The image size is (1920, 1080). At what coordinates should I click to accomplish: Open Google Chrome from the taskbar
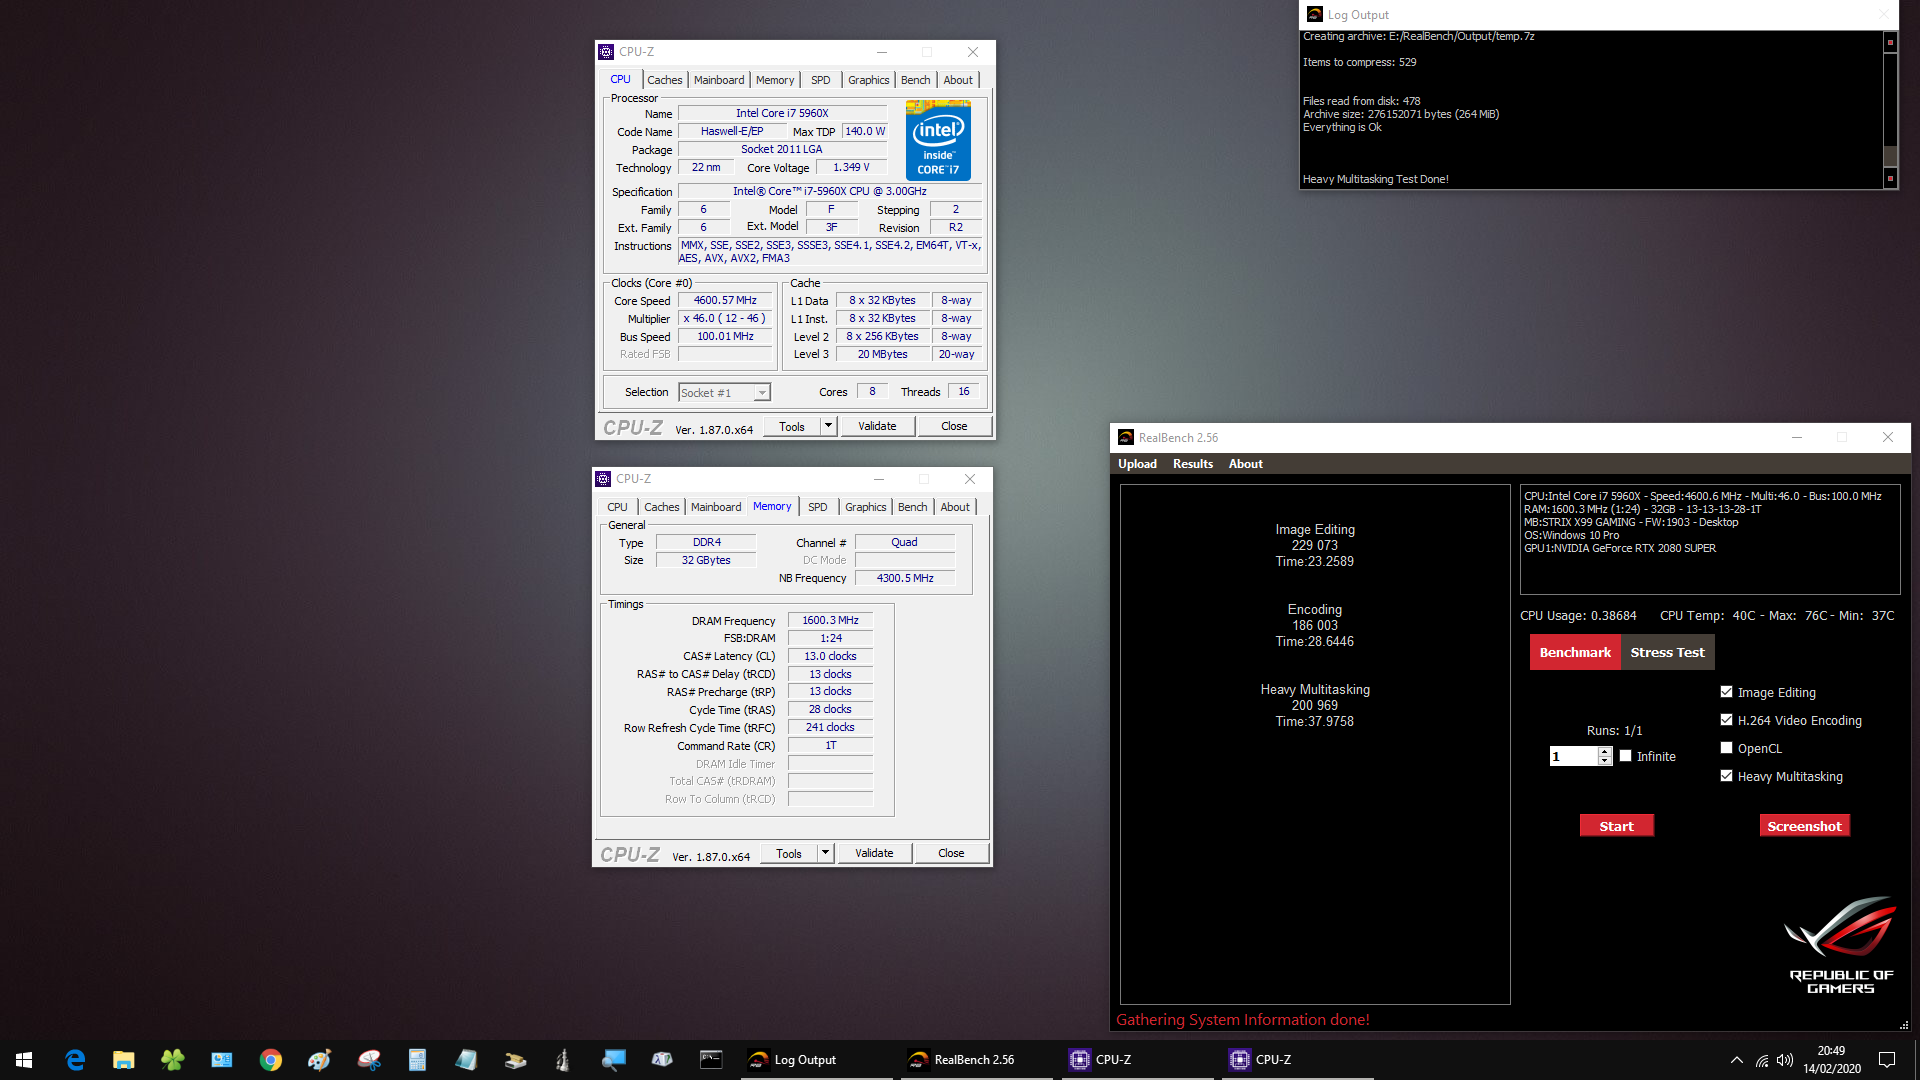coord(270,1060)
